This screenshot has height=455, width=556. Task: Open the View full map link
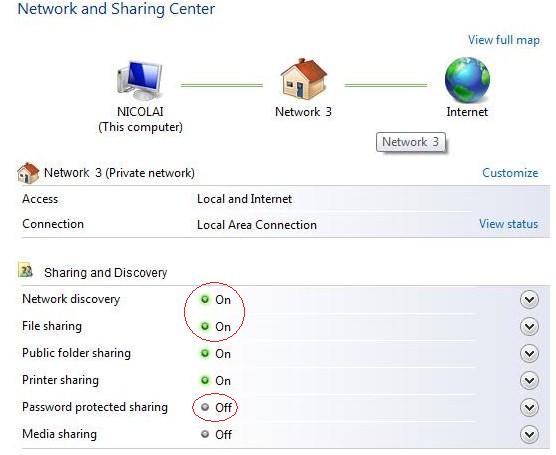tap(504, 40)
